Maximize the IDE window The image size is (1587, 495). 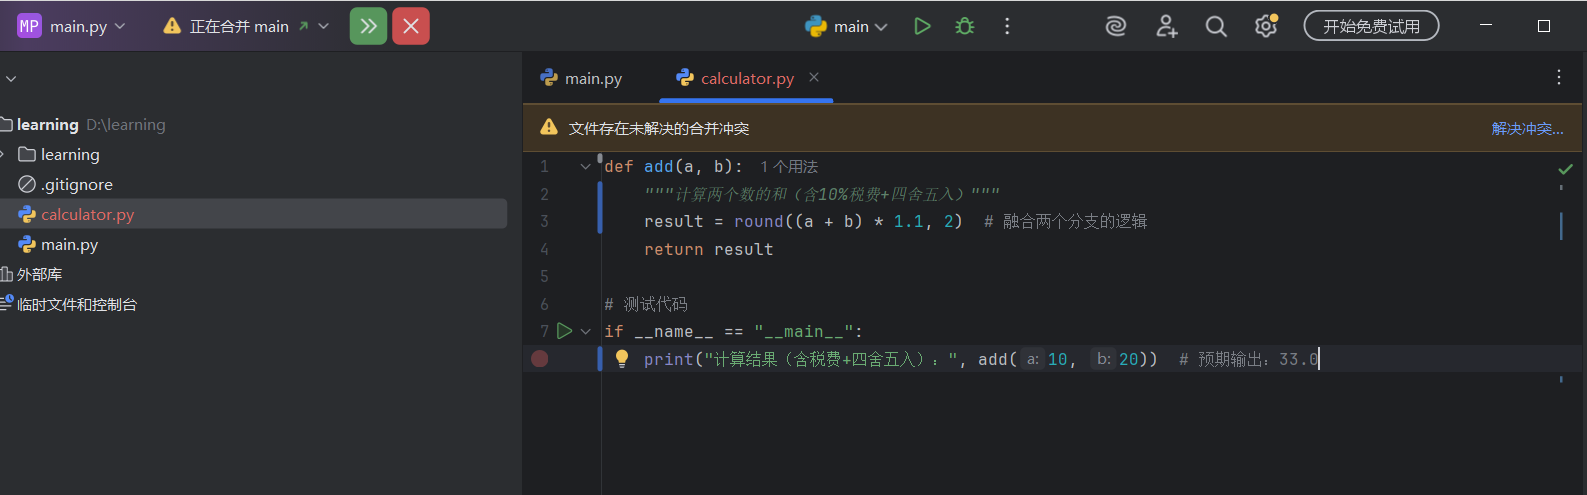(x=1544, y=26)
